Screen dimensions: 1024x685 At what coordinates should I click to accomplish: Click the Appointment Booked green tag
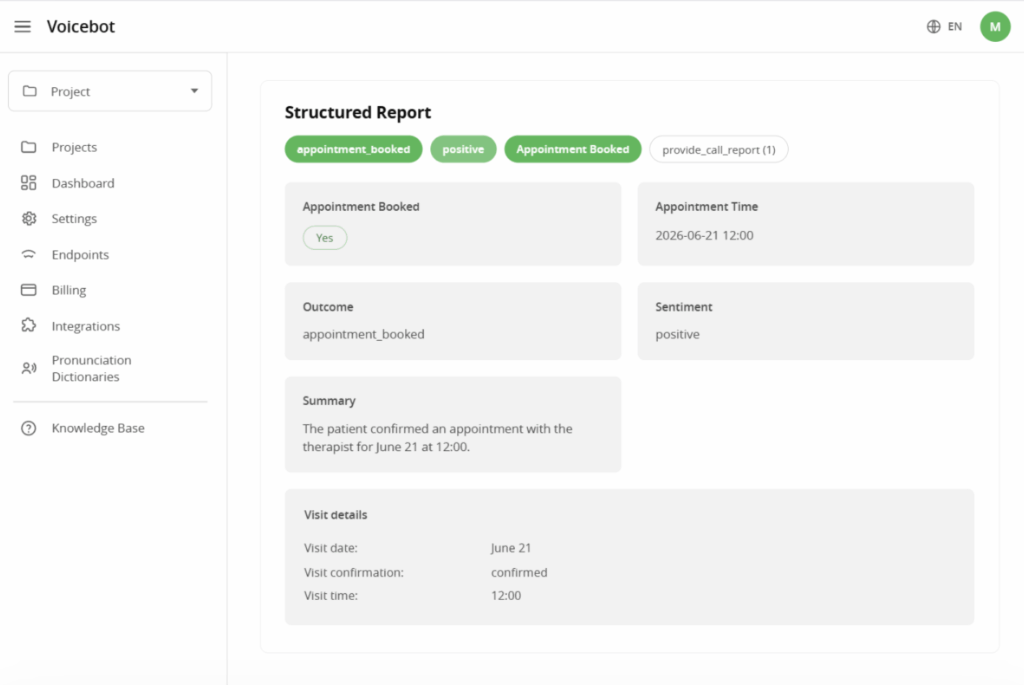coord(573,149)
